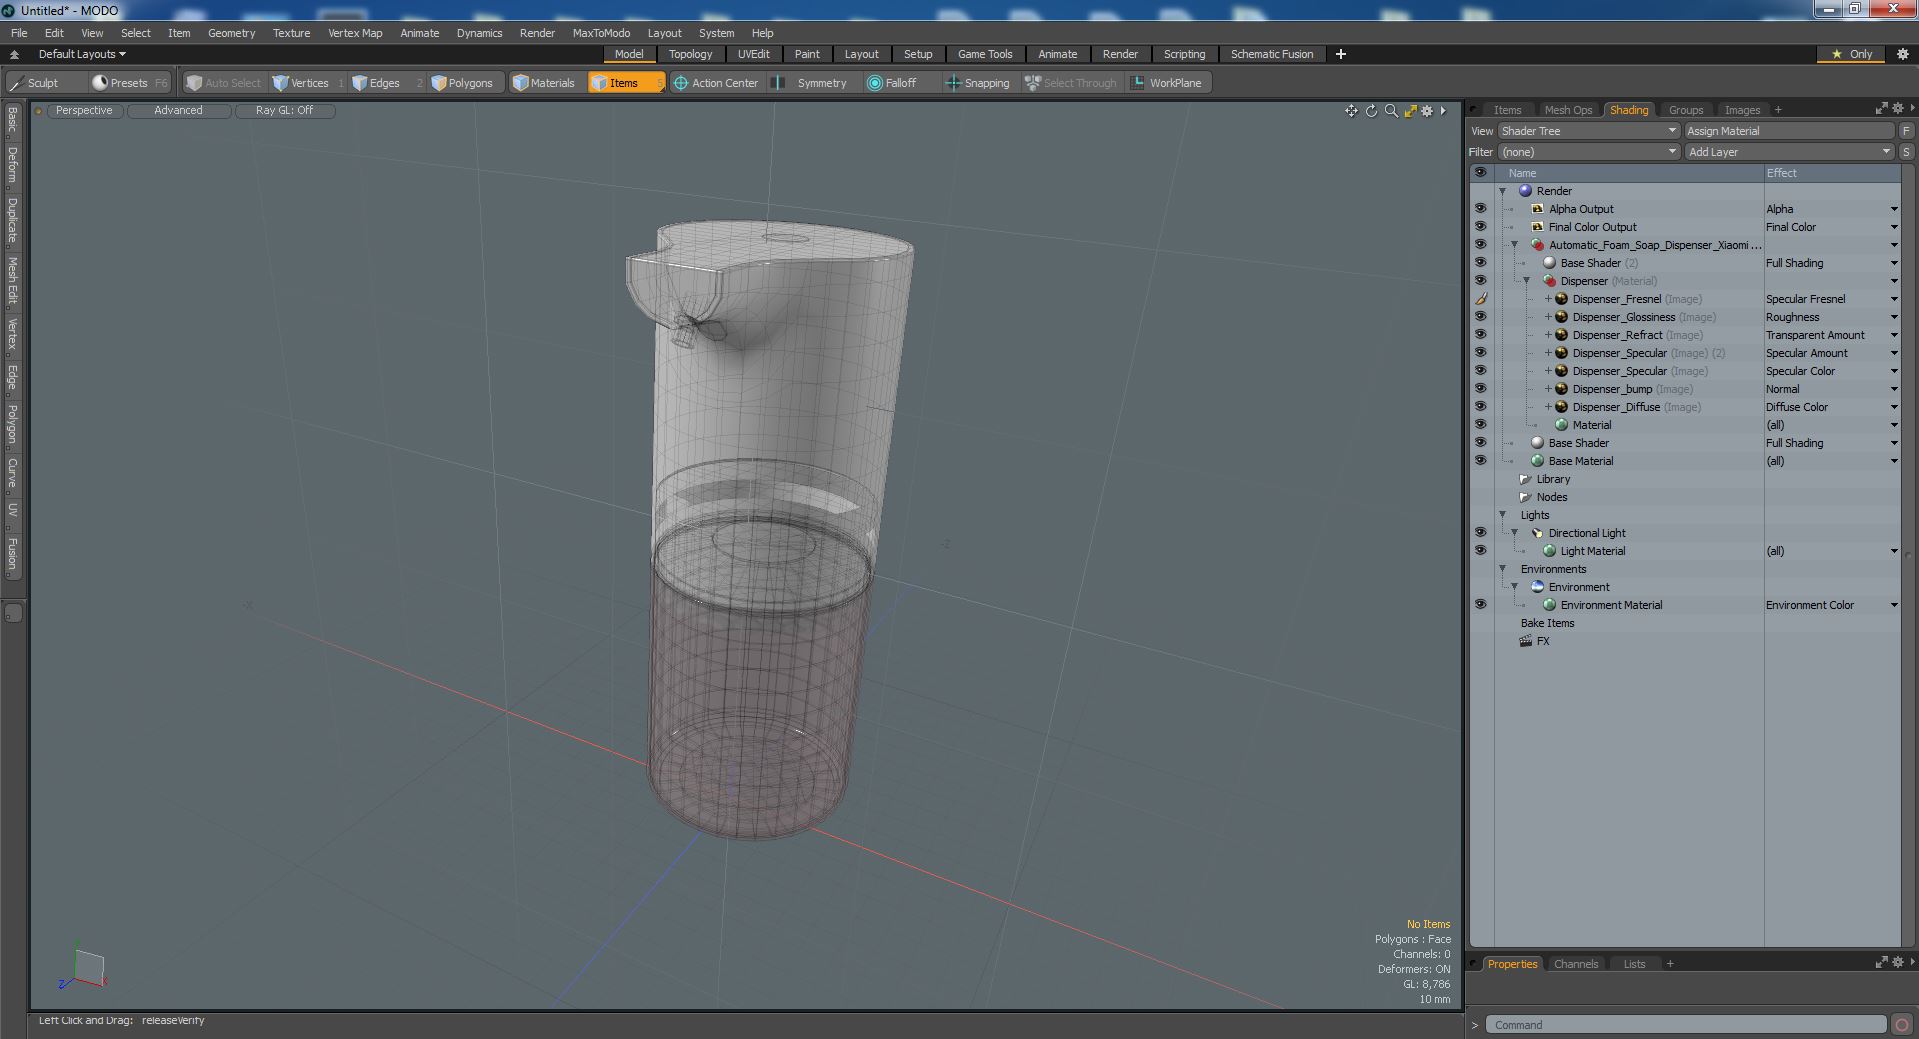The image size is (1919, 1039).
Task: Switch to Polygons selection mode
Action: [x=468, y=83]
